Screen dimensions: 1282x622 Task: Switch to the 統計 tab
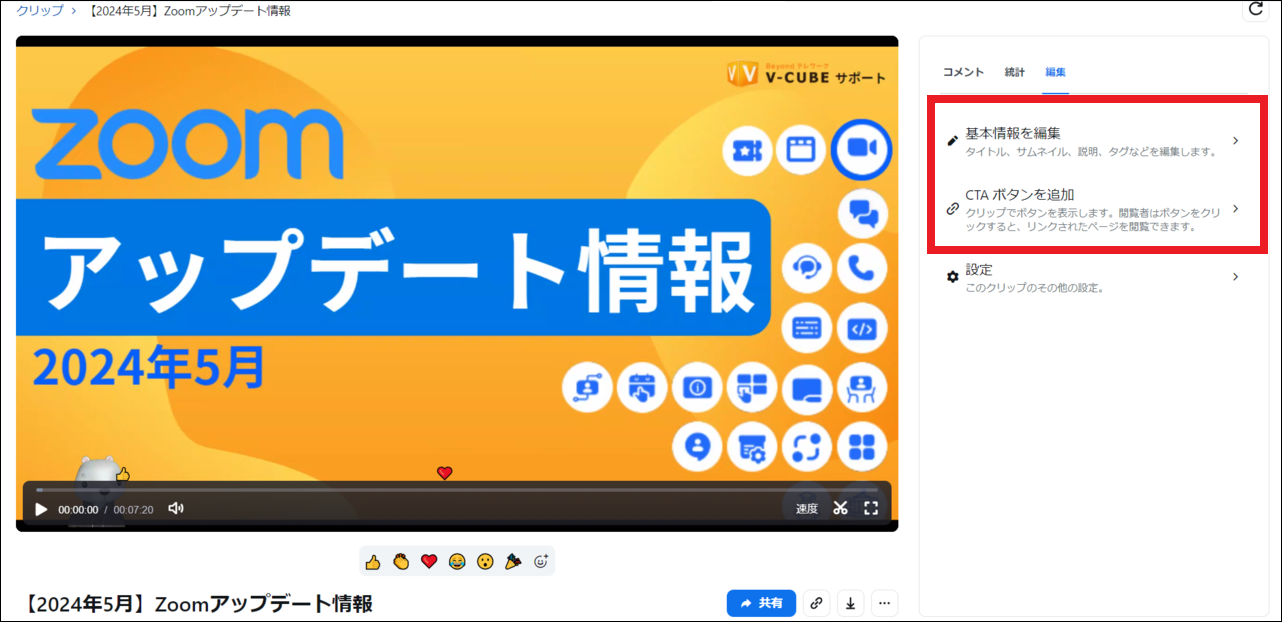(1015, 72)
